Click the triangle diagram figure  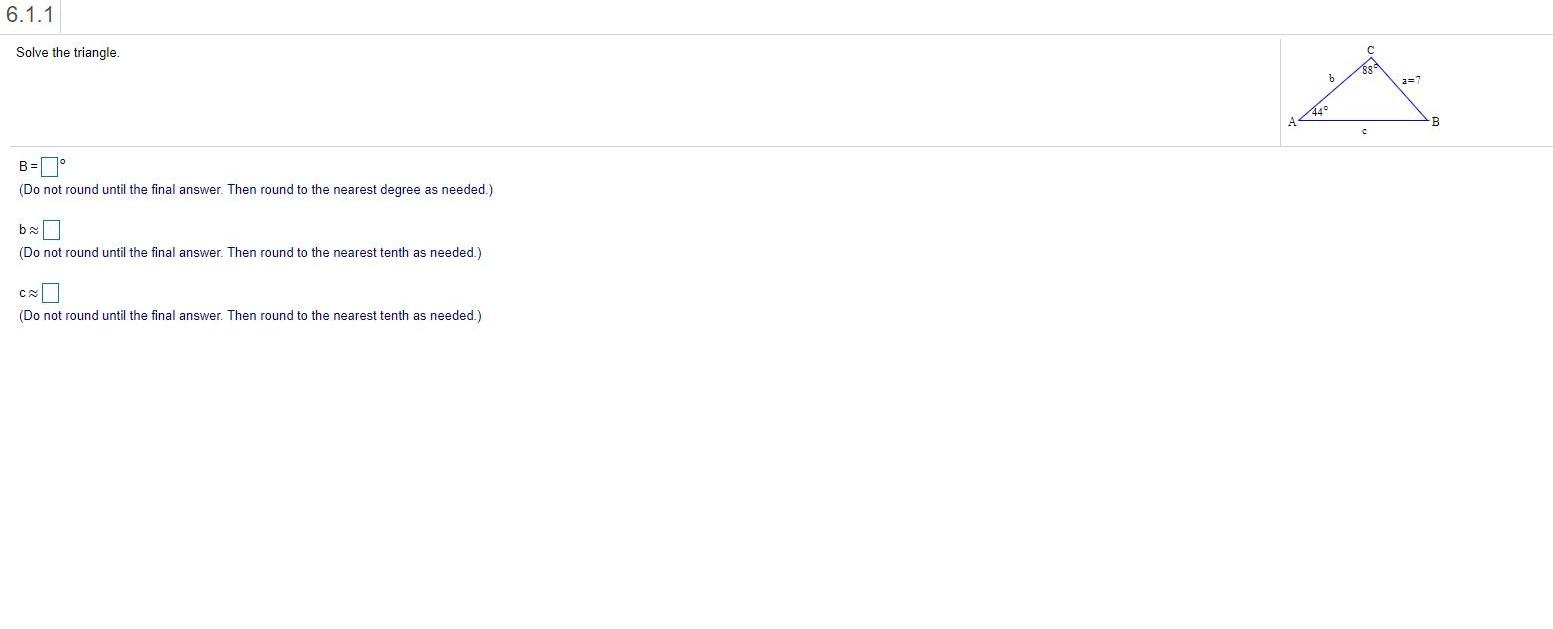pyautogui.click(x=1365, y=90)
